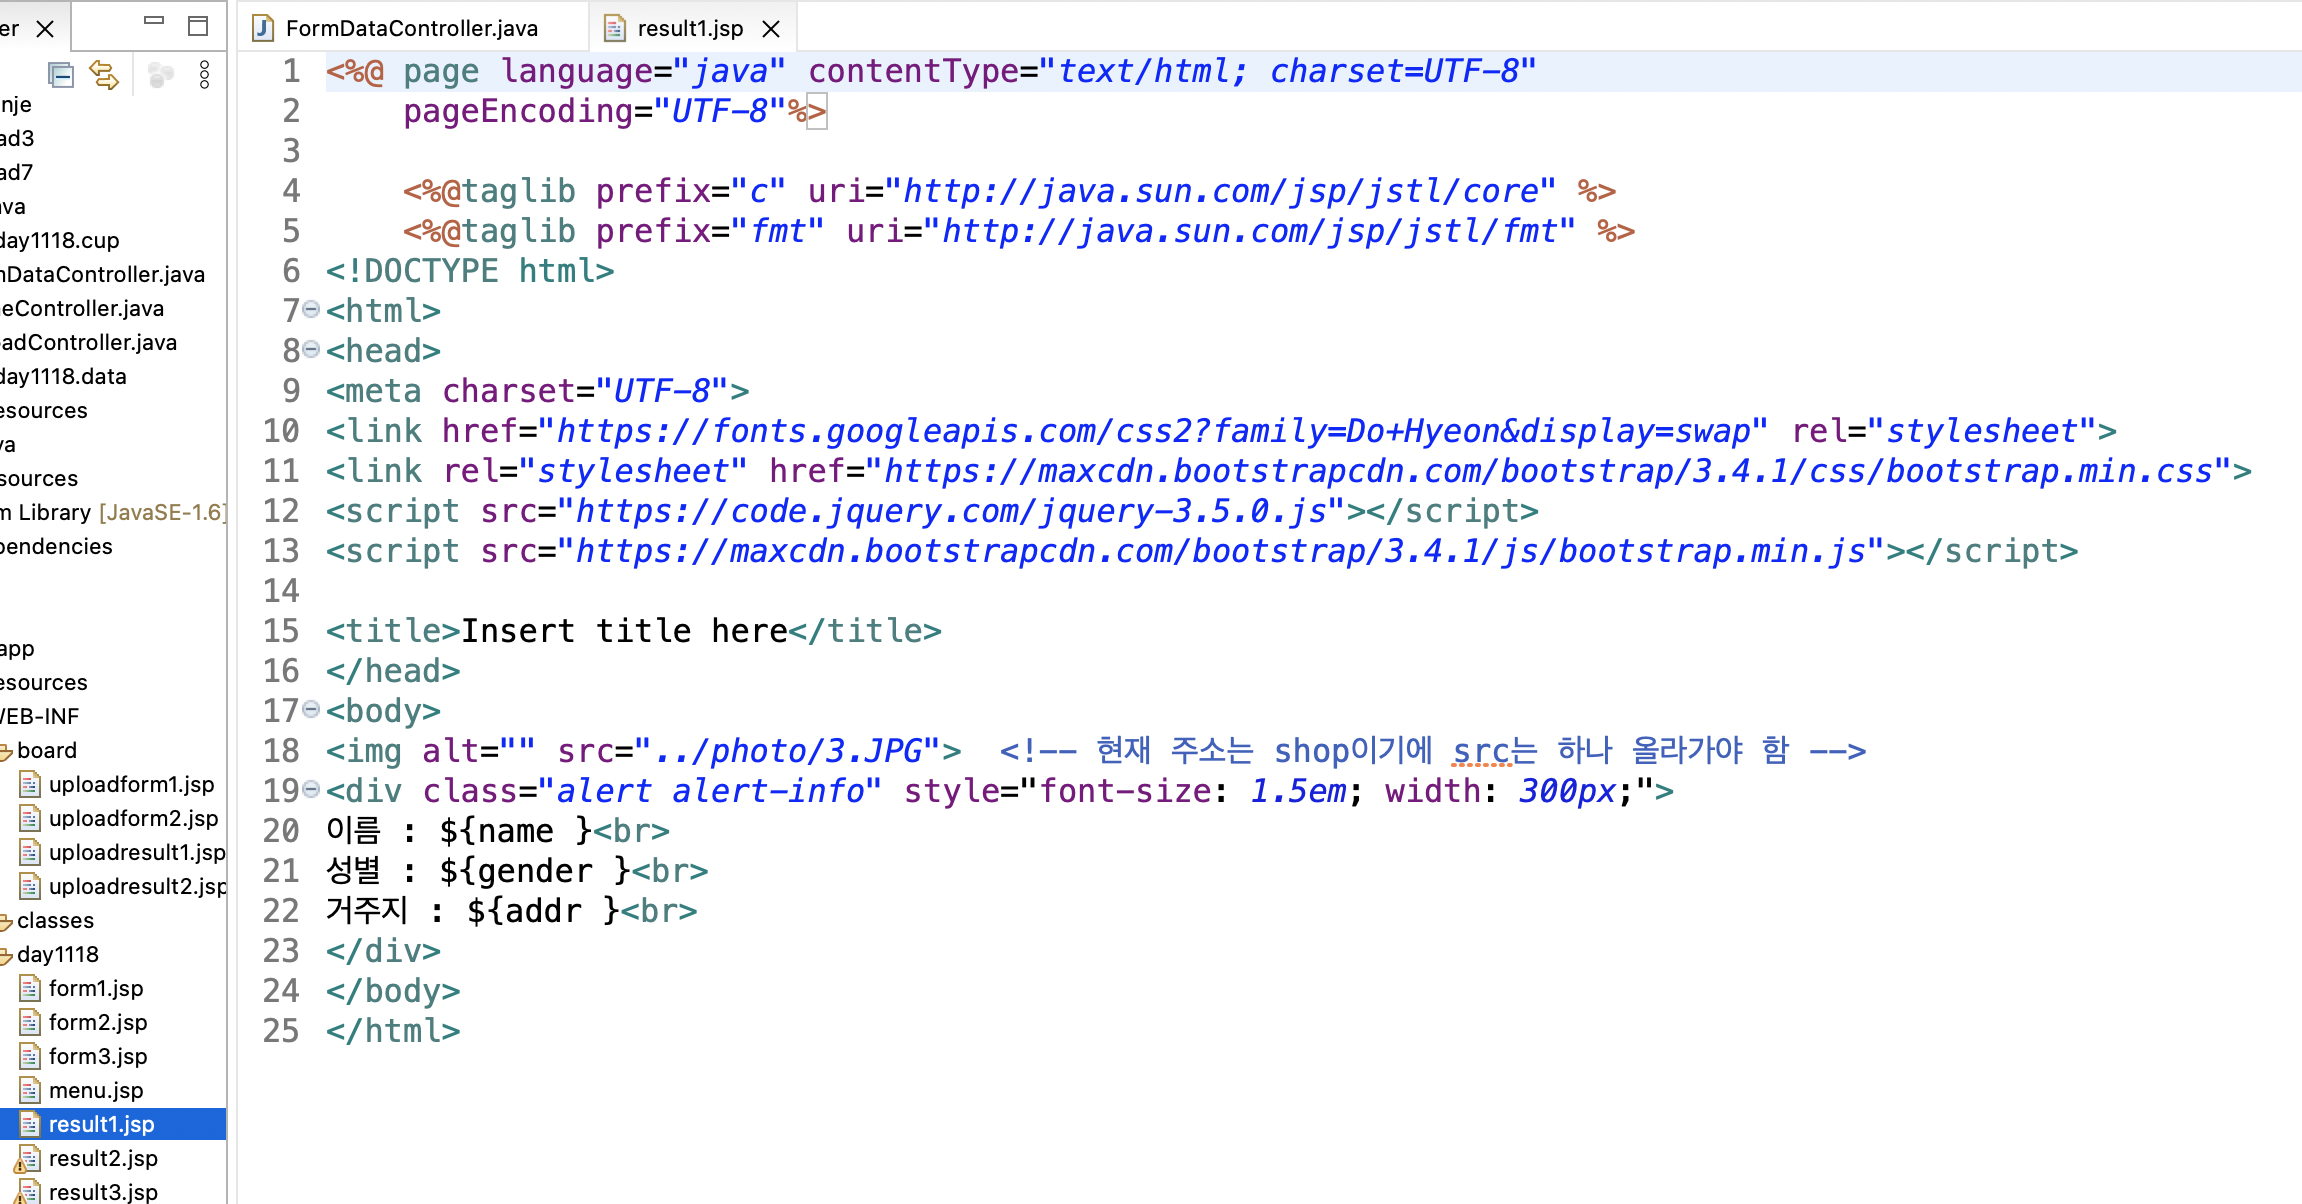Click Collapse All icon in explorer
The width and height of the screenshot is (2302, 1204).
coord(61,75)
